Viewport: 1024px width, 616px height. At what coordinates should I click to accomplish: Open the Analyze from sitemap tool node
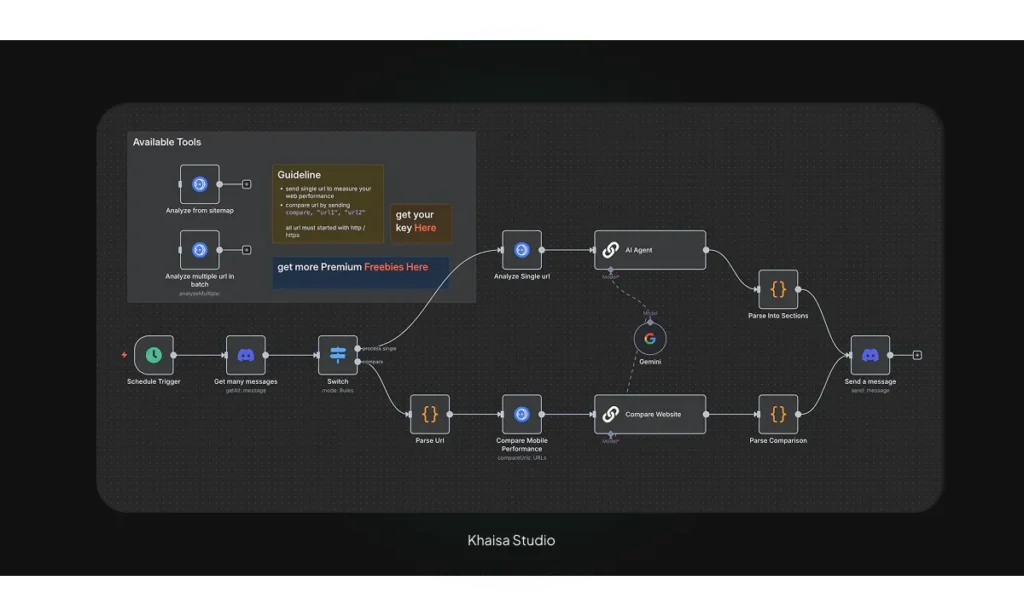pyautogui.click(x=199, y=184)
